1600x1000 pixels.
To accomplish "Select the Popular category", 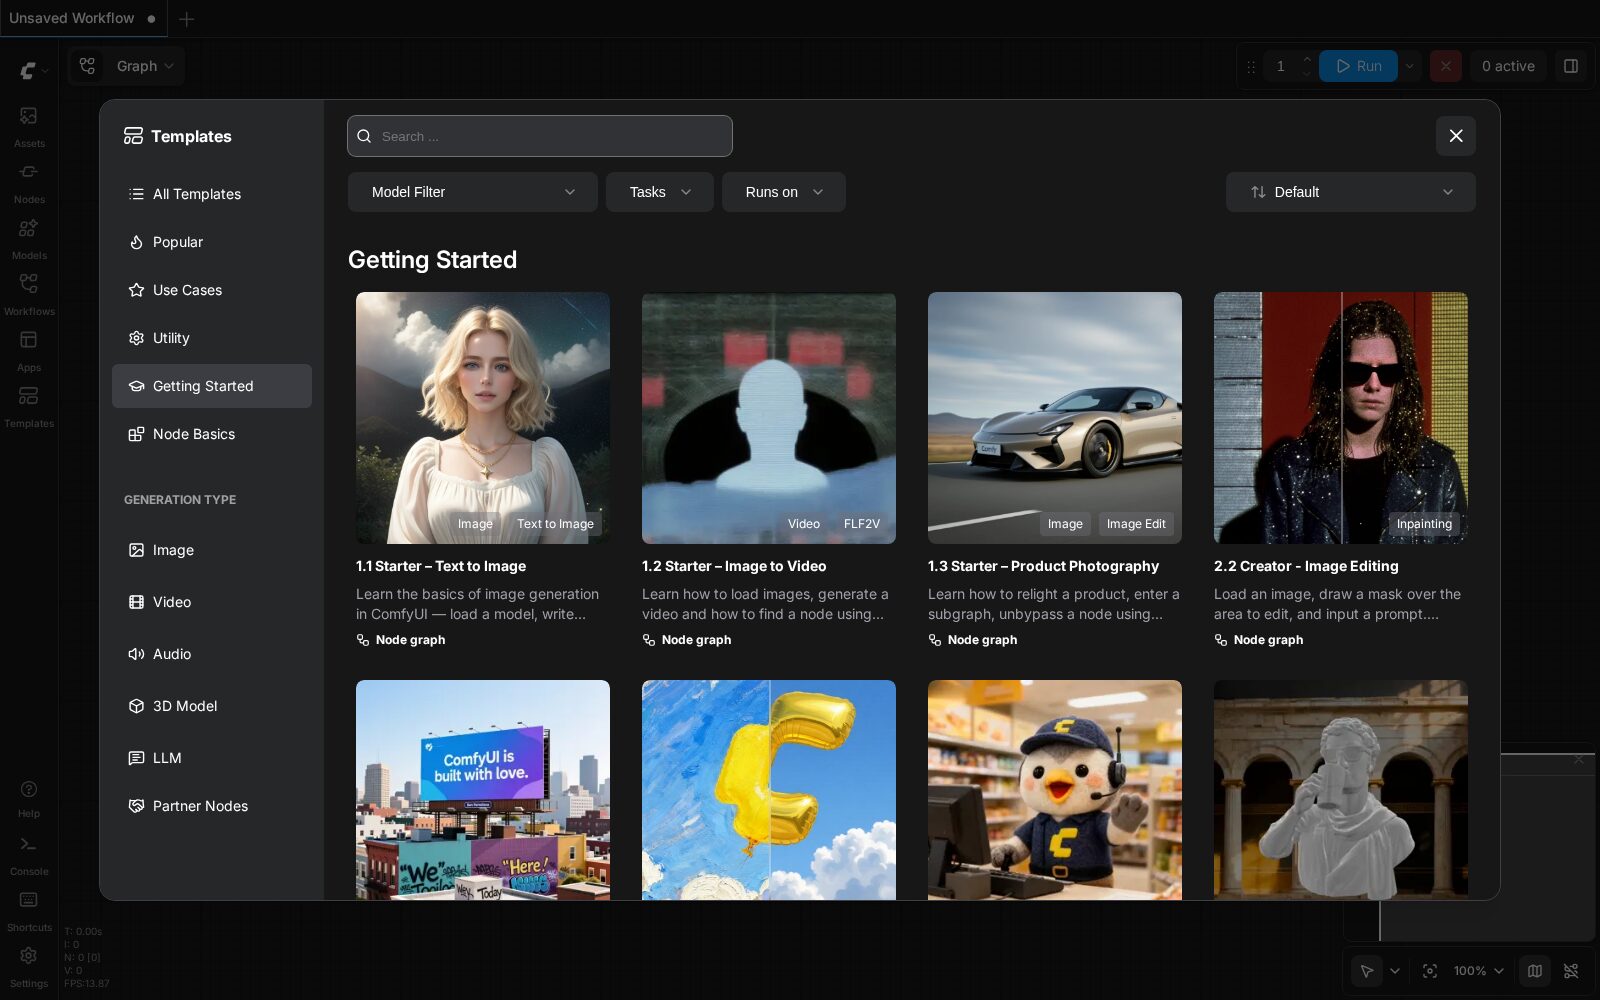I will click(x=212, y=242).
